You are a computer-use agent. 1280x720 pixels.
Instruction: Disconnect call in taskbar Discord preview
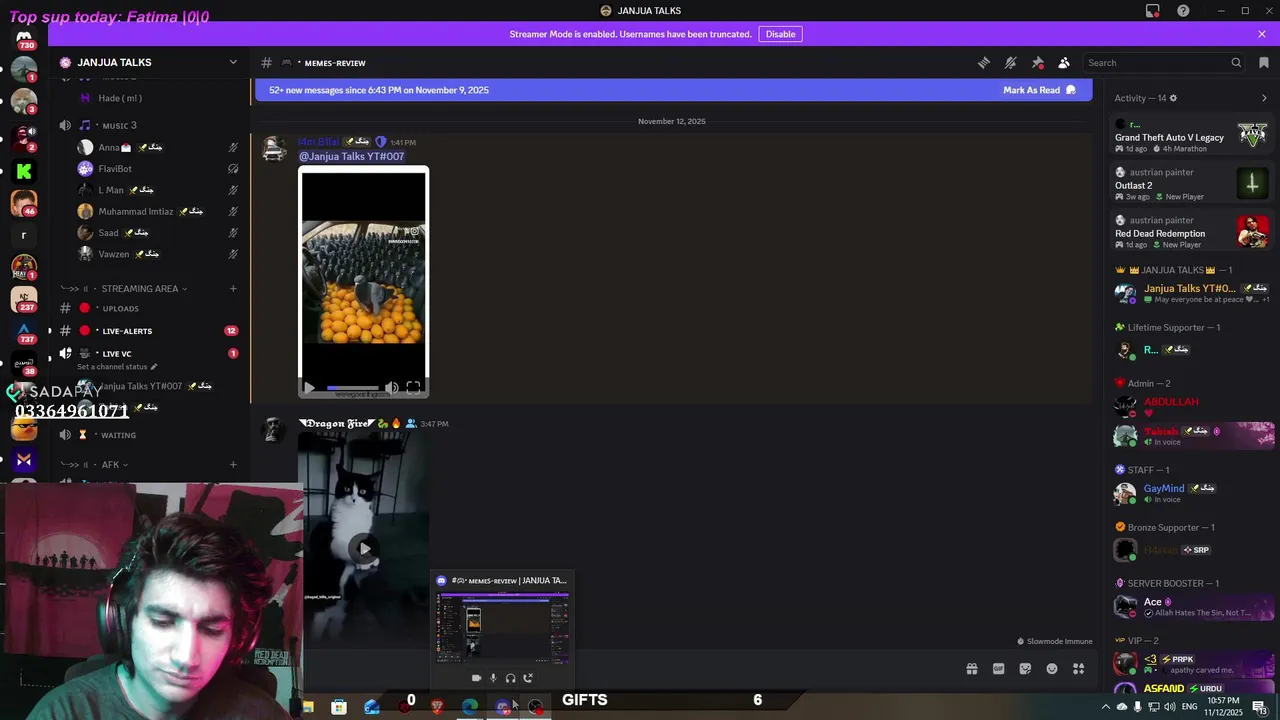[x=528, y=678]
